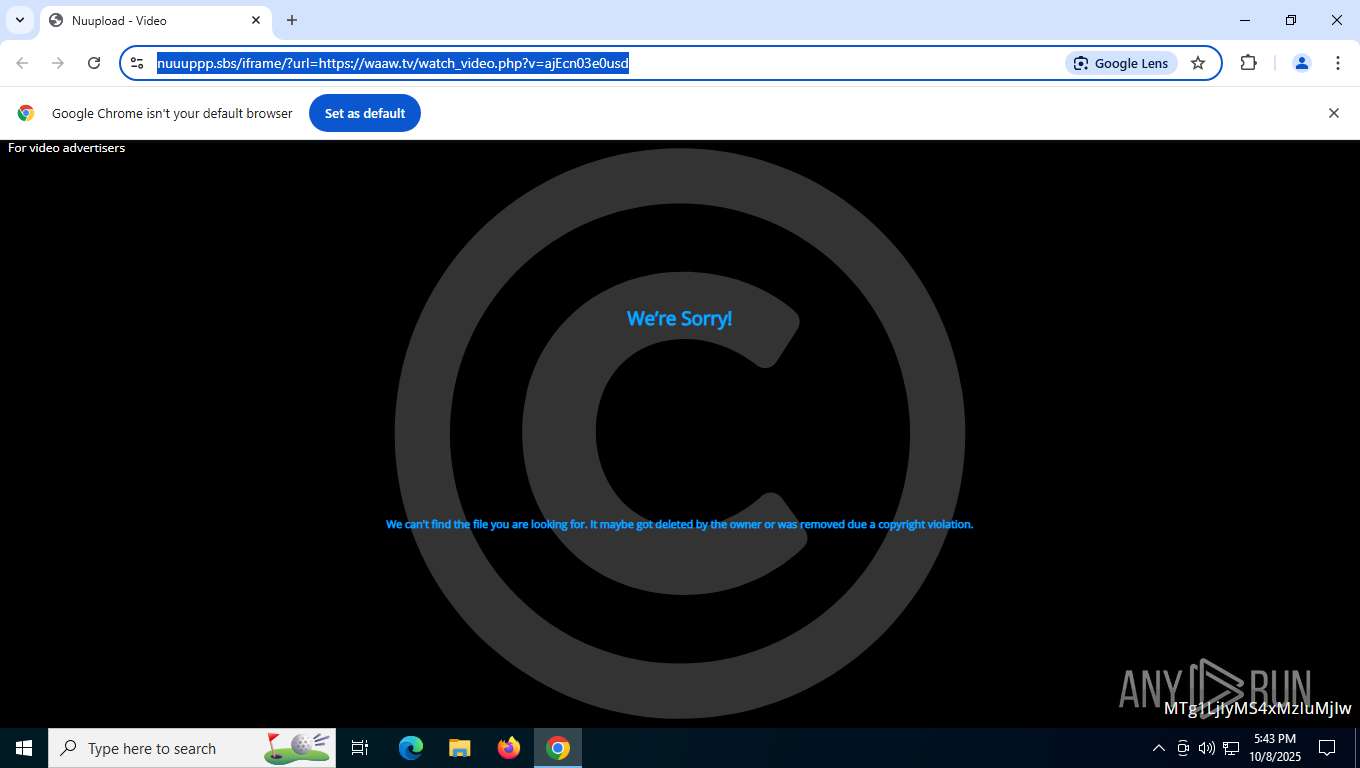Launch Microsoft Edge from taskbar

(411, 748)
